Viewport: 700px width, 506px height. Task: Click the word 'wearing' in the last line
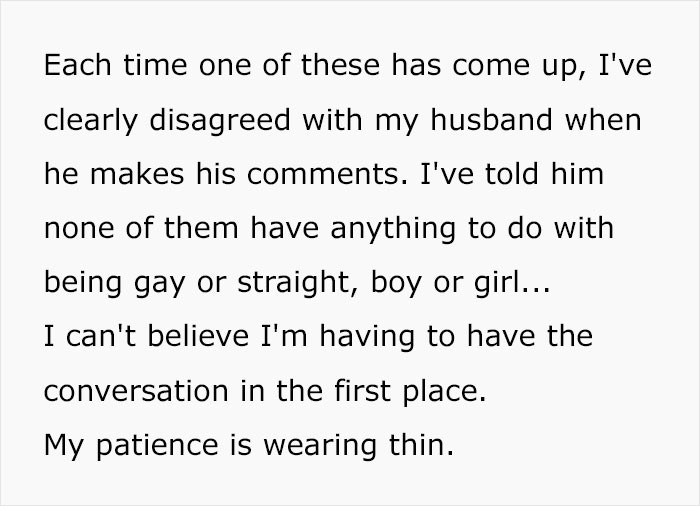(x=320, y=446)
